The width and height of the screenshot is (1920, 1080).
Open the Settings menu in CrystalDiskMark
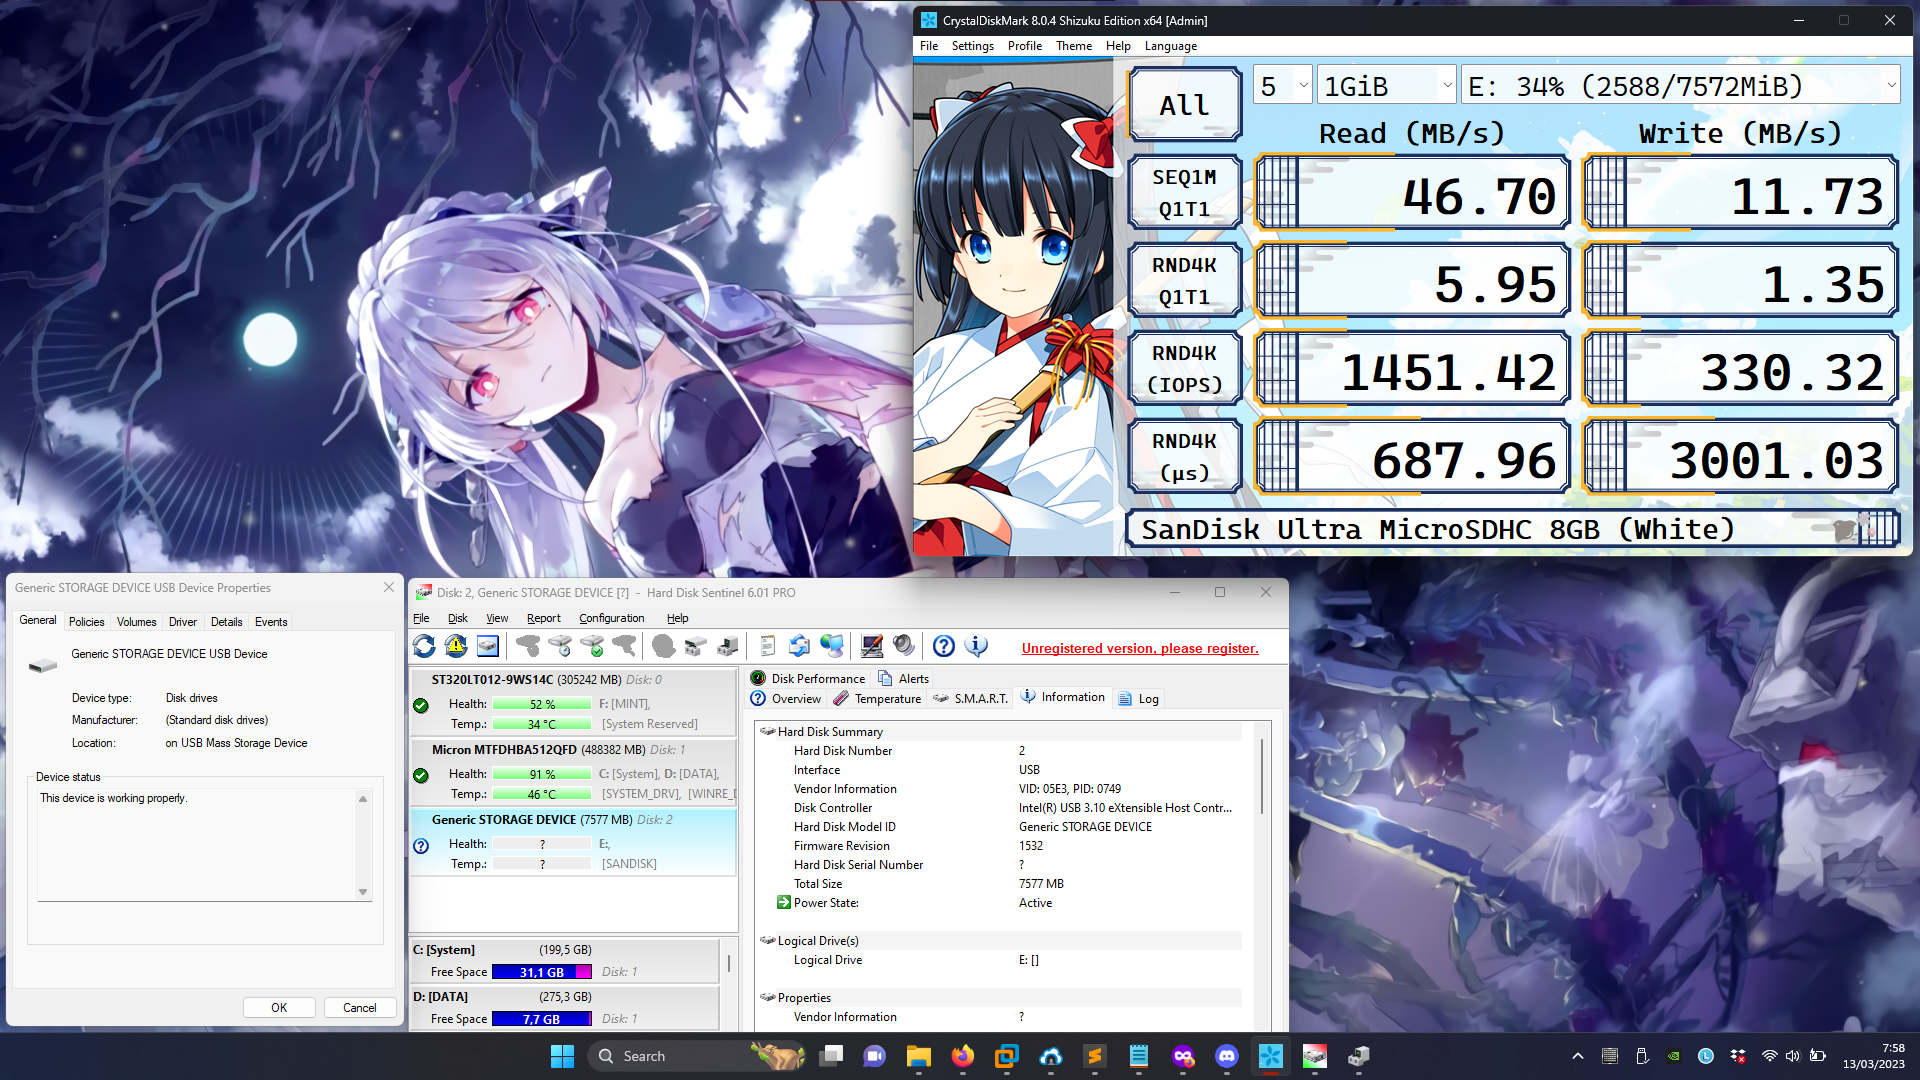(972, 46)
